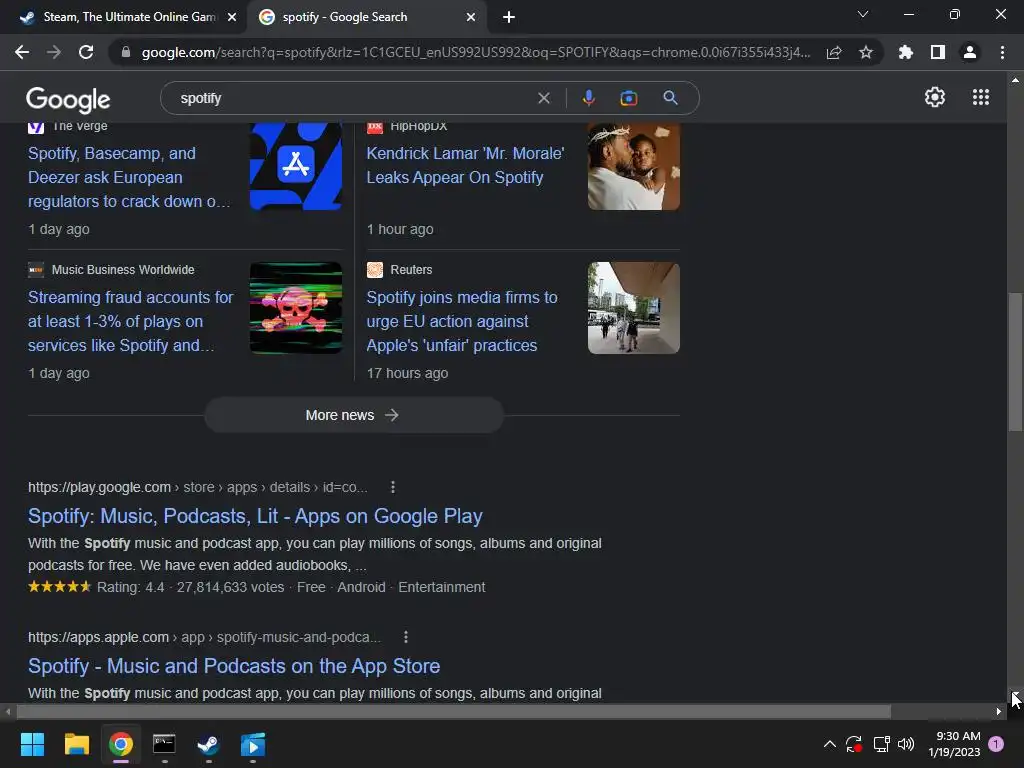This screenshot has height=768, width=1024.
Task: Close the Steam tab
Action: click(232, 17)
